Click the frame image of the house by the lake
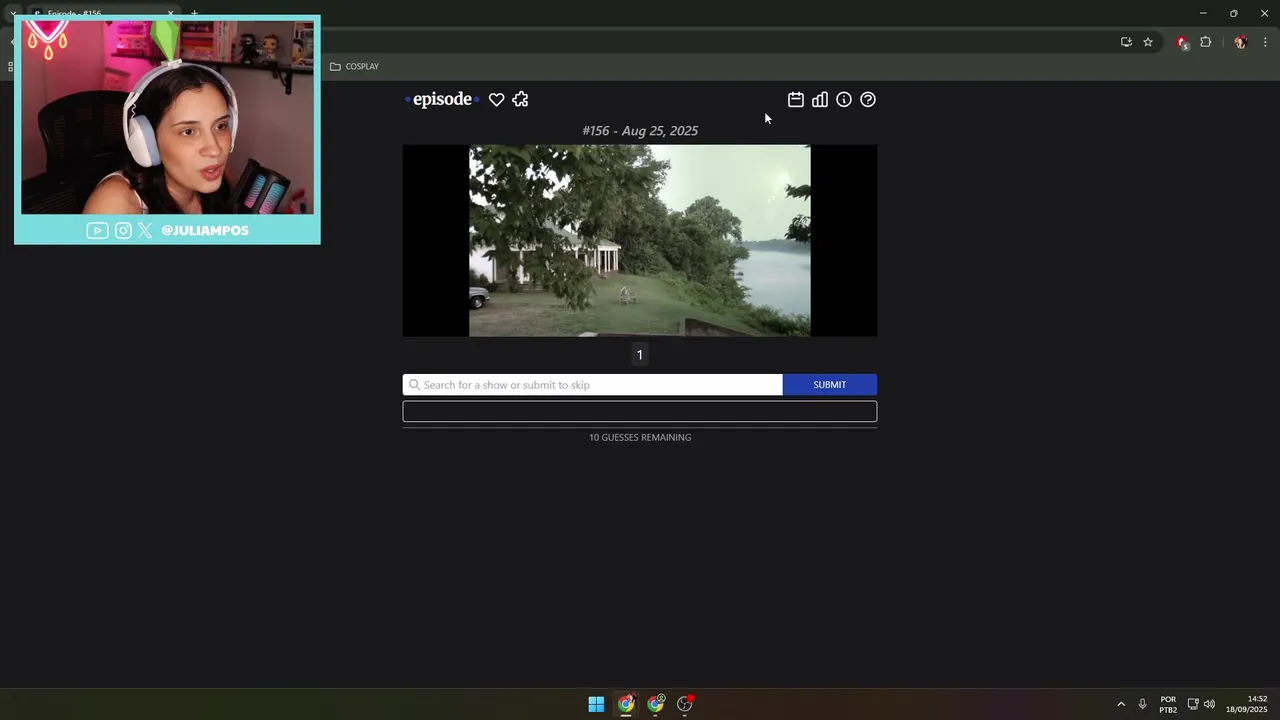This screenshot has width=1280, height=720. tap(640, 241)
